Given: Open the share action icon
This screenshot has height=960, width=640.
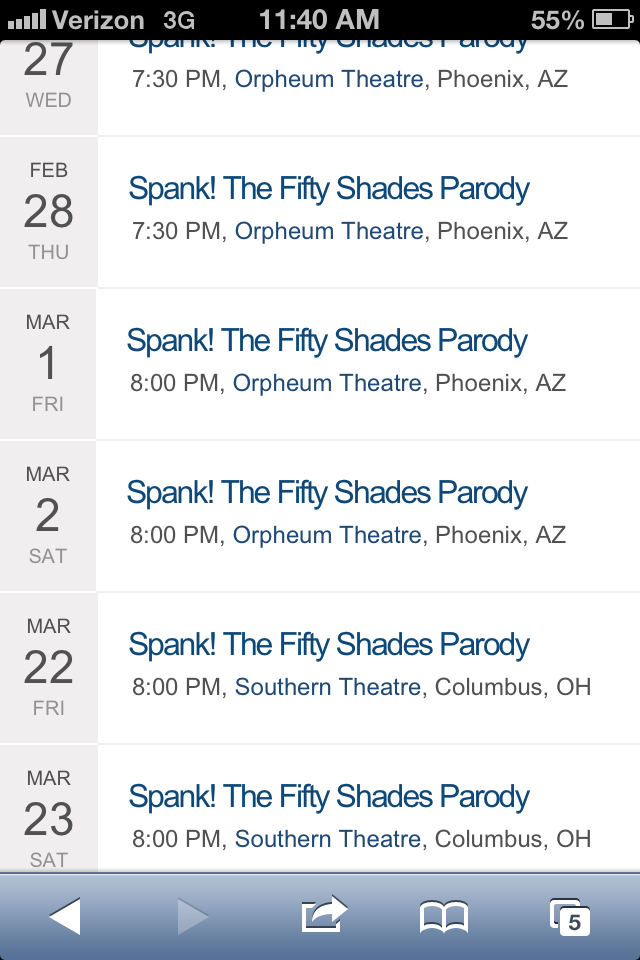Looking at the screenshot, I should (324, 914).
